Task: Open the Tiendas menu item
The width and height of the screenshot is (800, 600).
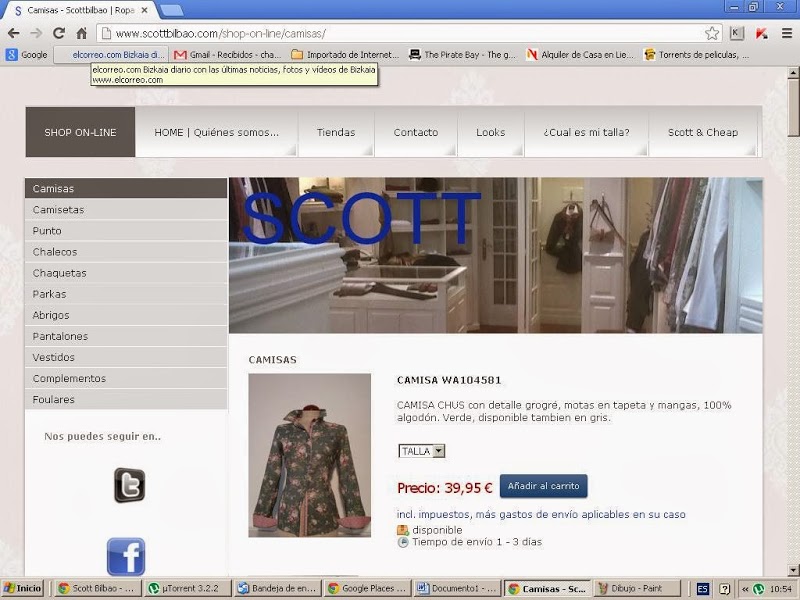Action: [336, 132]
